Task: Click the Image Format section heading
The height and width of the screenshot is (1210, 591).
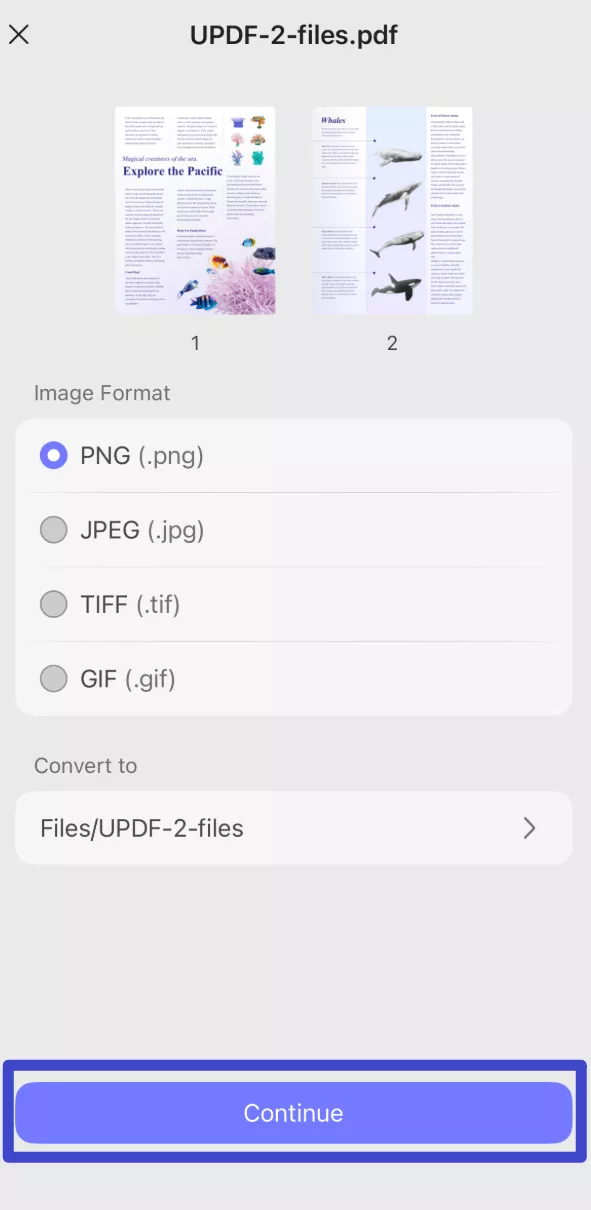Action: tap(101, 393)
